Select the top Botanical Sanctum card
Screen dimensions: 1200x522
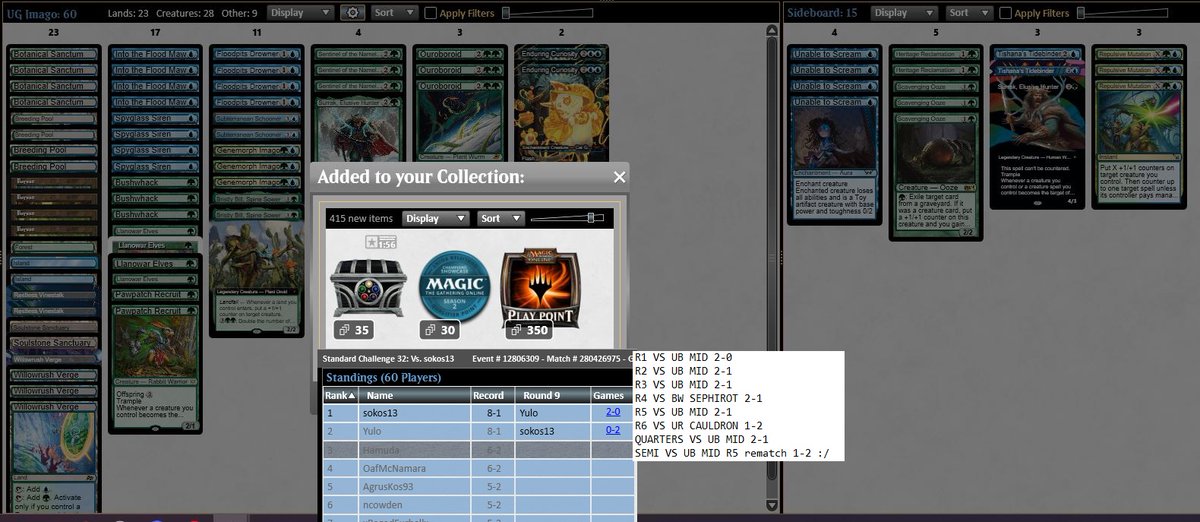pos(56,53)
